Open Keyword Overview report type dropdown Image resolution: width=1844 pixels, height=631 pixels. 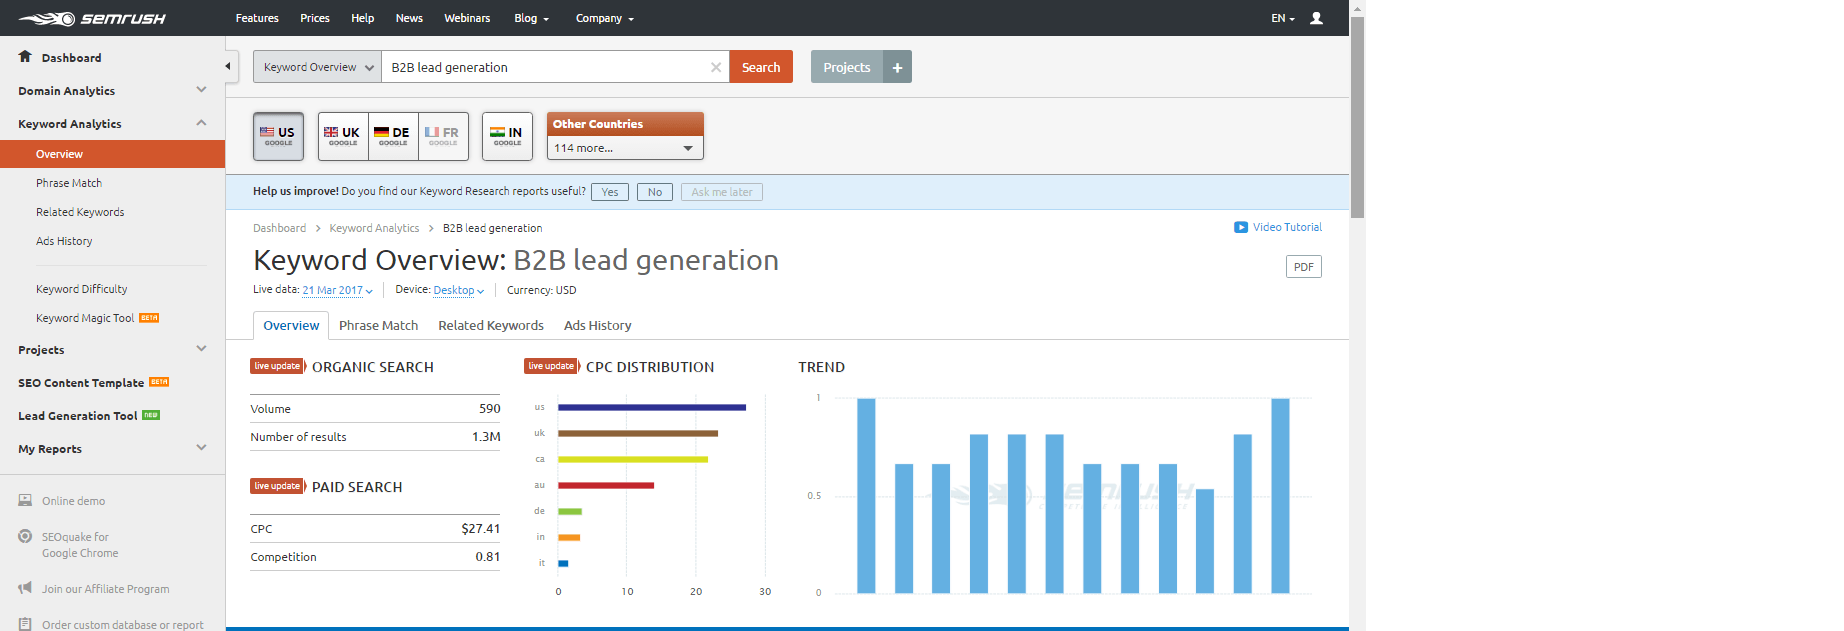317,67
